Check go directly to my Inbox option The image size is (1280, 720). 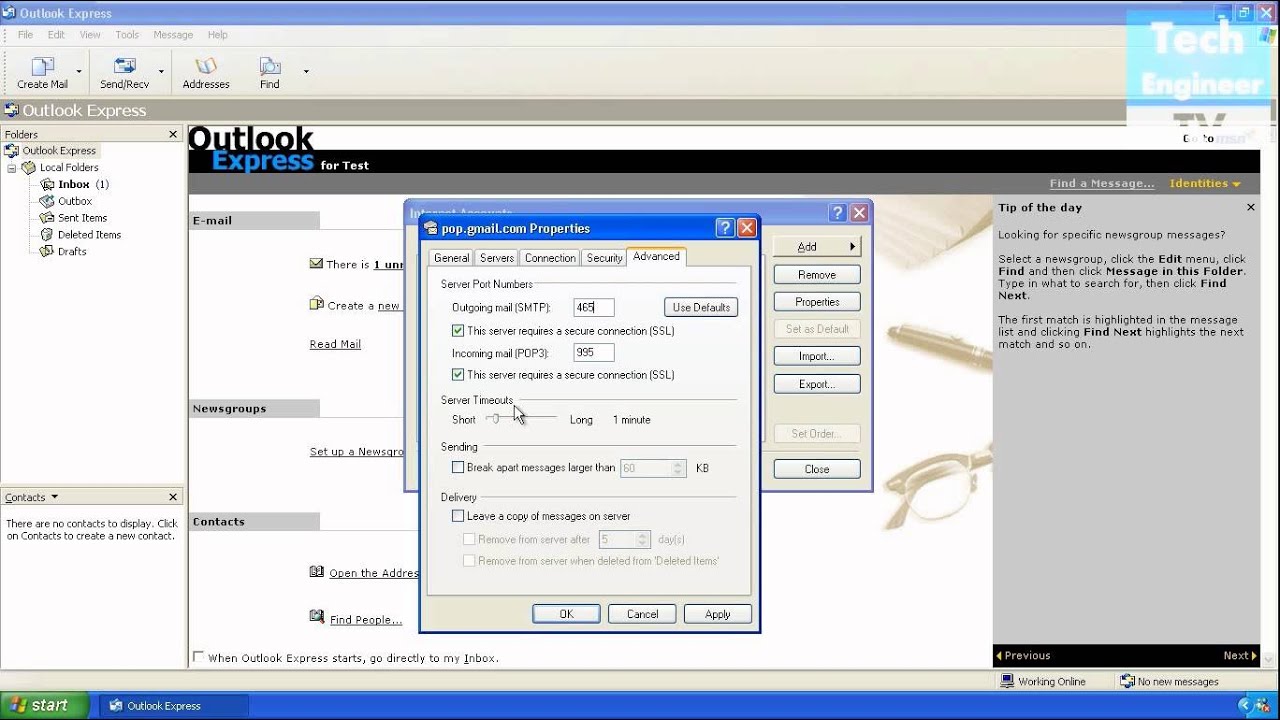[198, 657]
